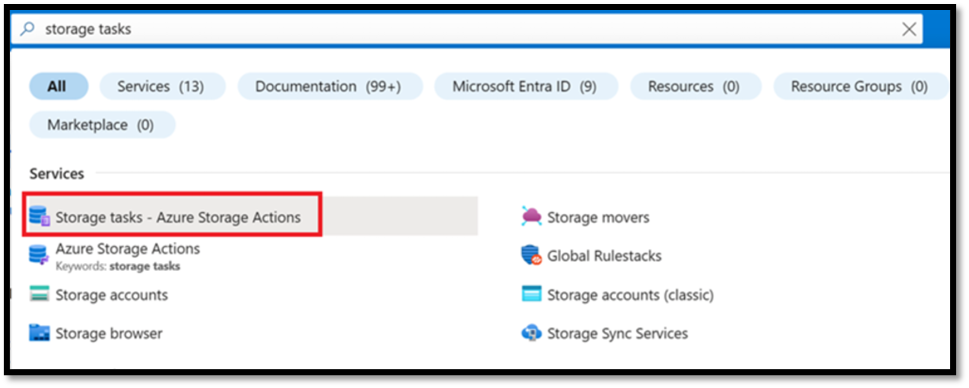The image size is (969, 388).
Task: Open Storage movers service
Action: pos(598,217)
